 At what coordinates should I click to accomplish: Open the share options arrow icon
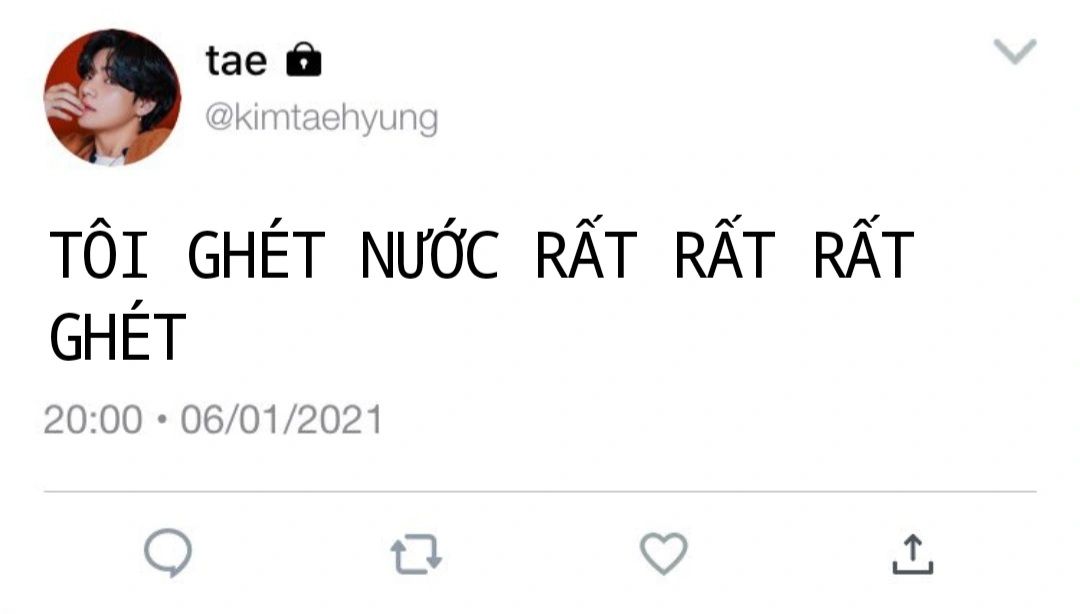click(913, 554)
